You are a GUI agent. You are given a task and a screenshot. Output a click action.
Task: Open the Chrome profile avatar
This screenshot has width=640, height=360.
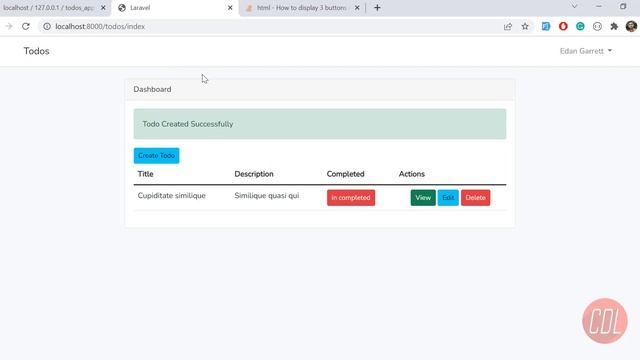pos(631,27)
